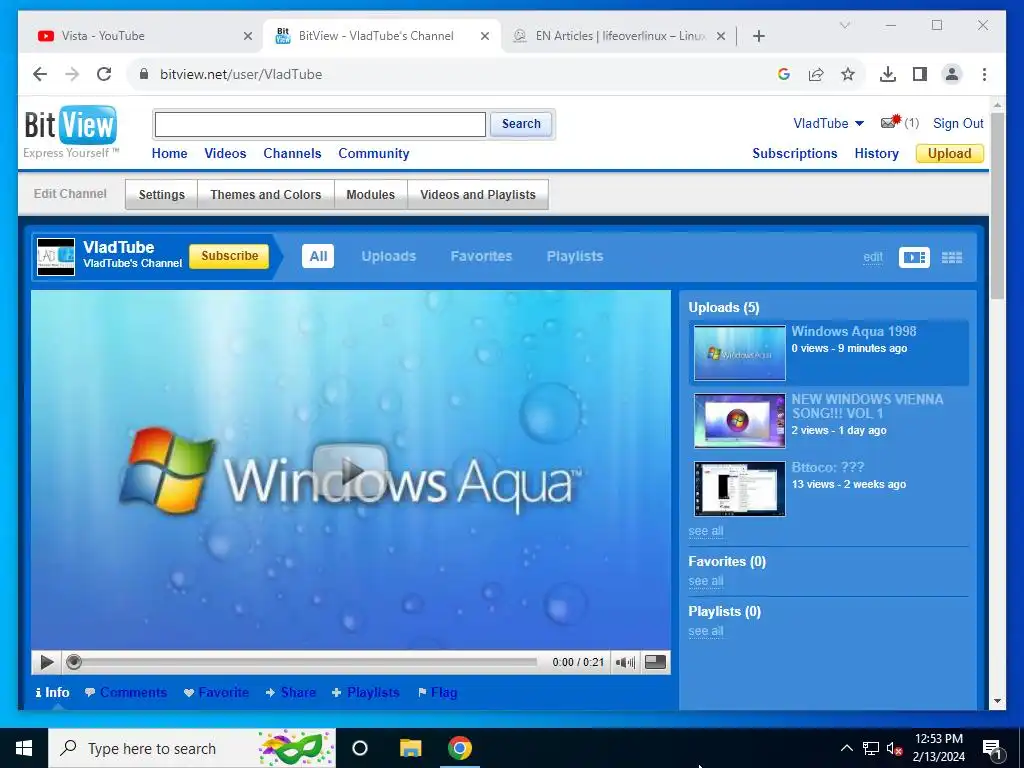Close the Vista - YouTube tab

pos(248,36)
